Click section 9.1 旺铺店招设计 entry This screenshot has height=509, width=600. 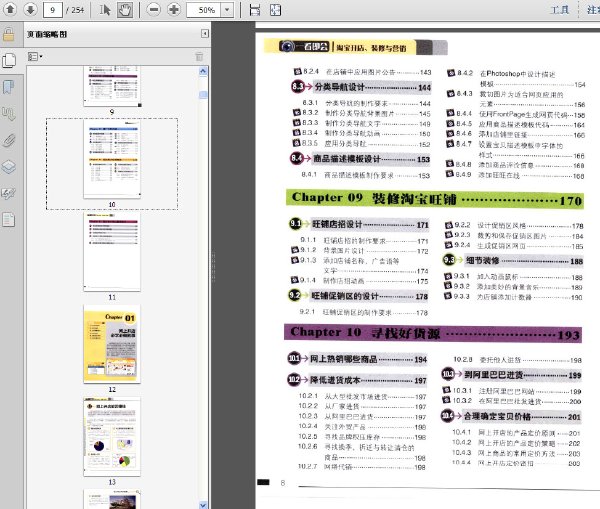click(x=359, y=224)
